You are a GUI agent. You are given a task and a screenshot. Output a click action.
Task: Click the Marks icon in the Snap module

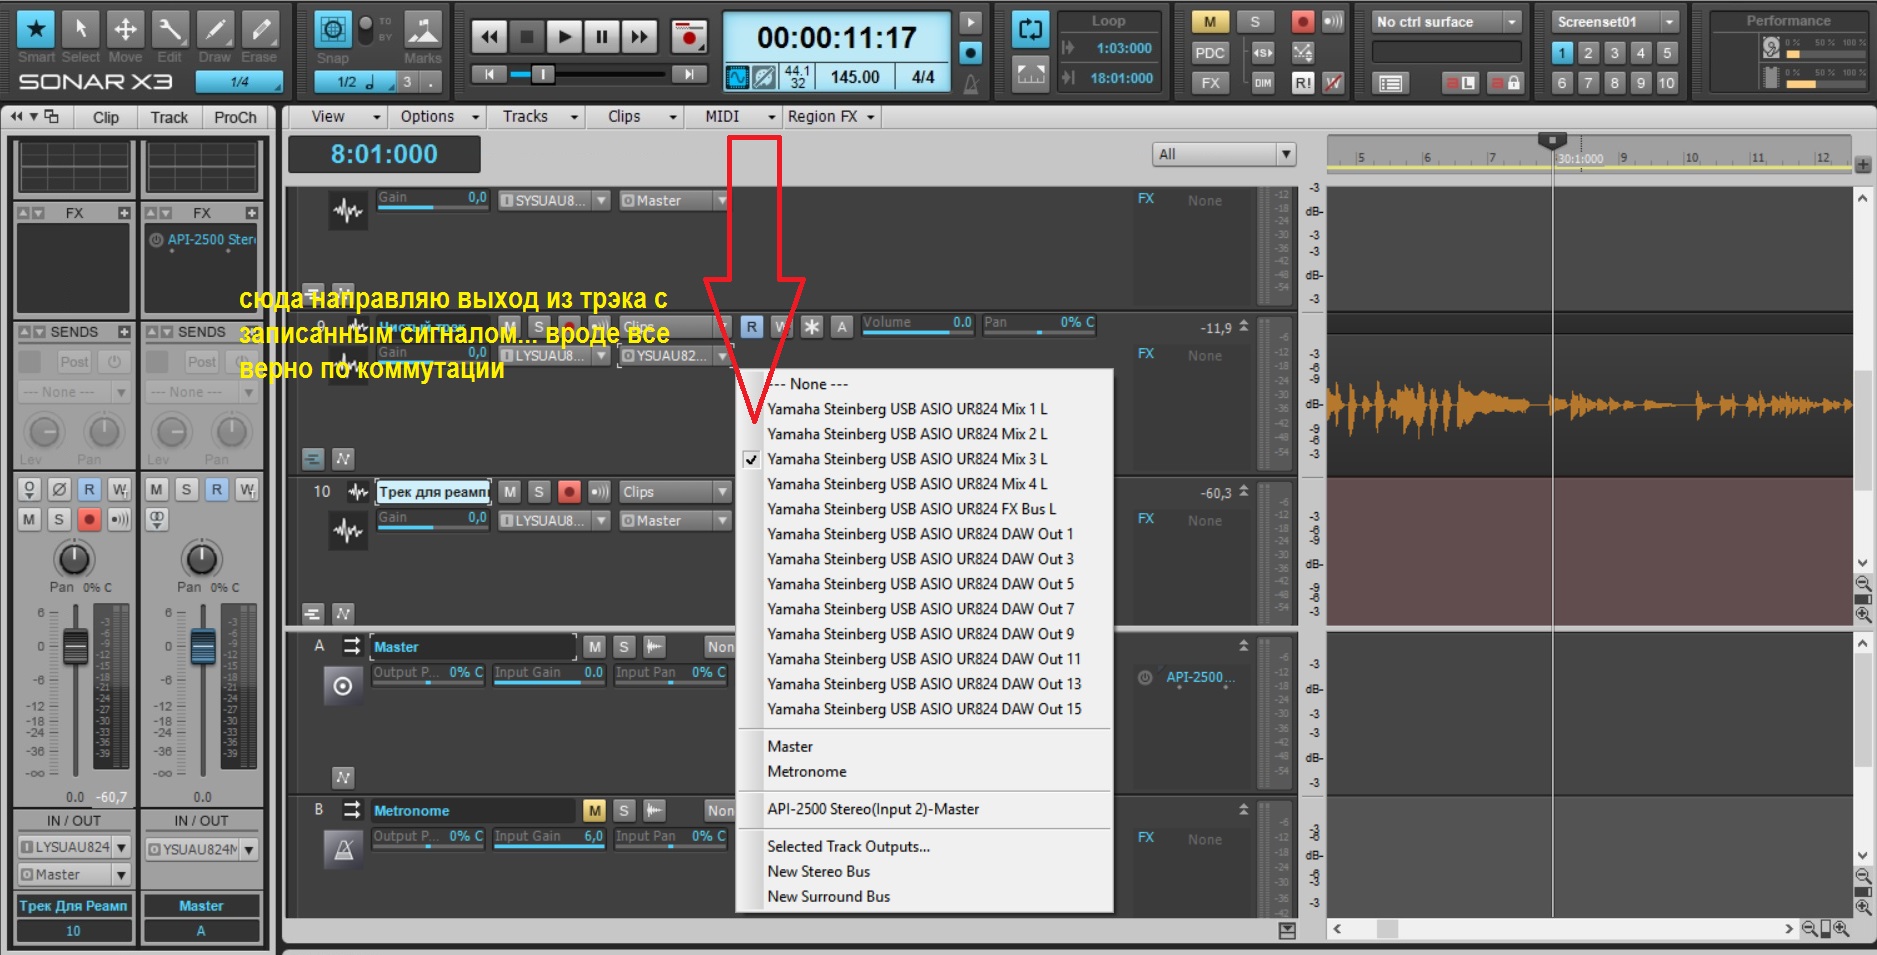(x=422, y=30)
